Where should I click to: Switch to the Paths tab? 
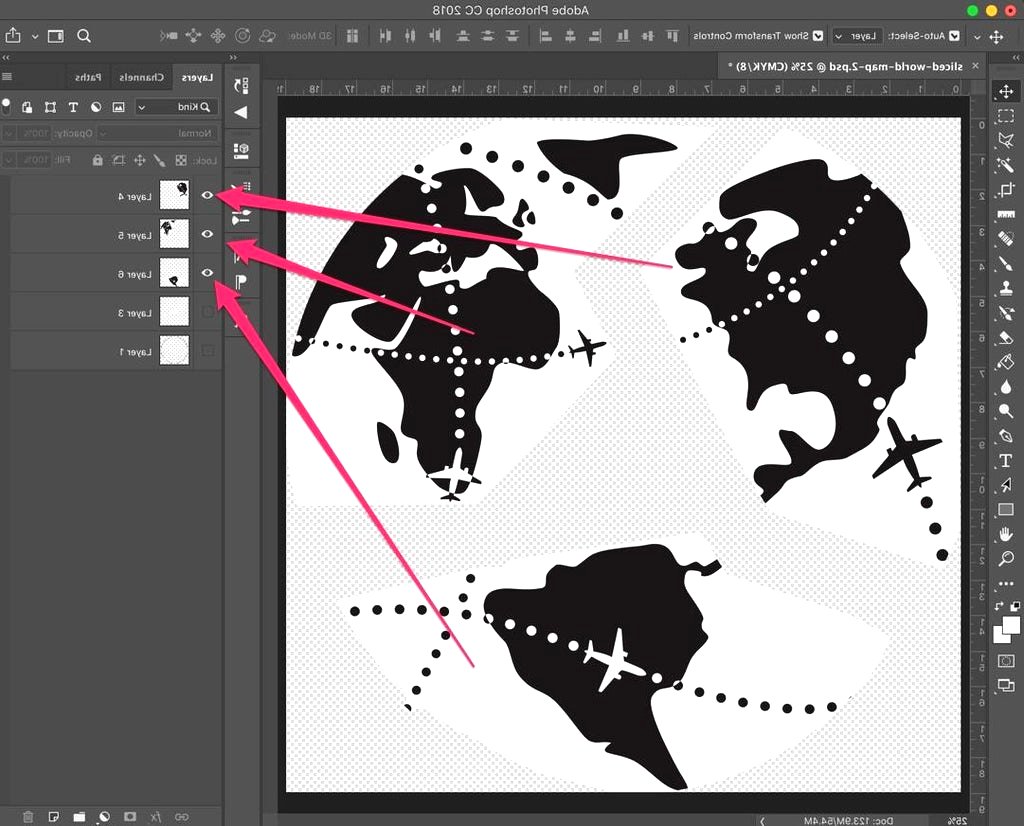[x=87, y=77]
